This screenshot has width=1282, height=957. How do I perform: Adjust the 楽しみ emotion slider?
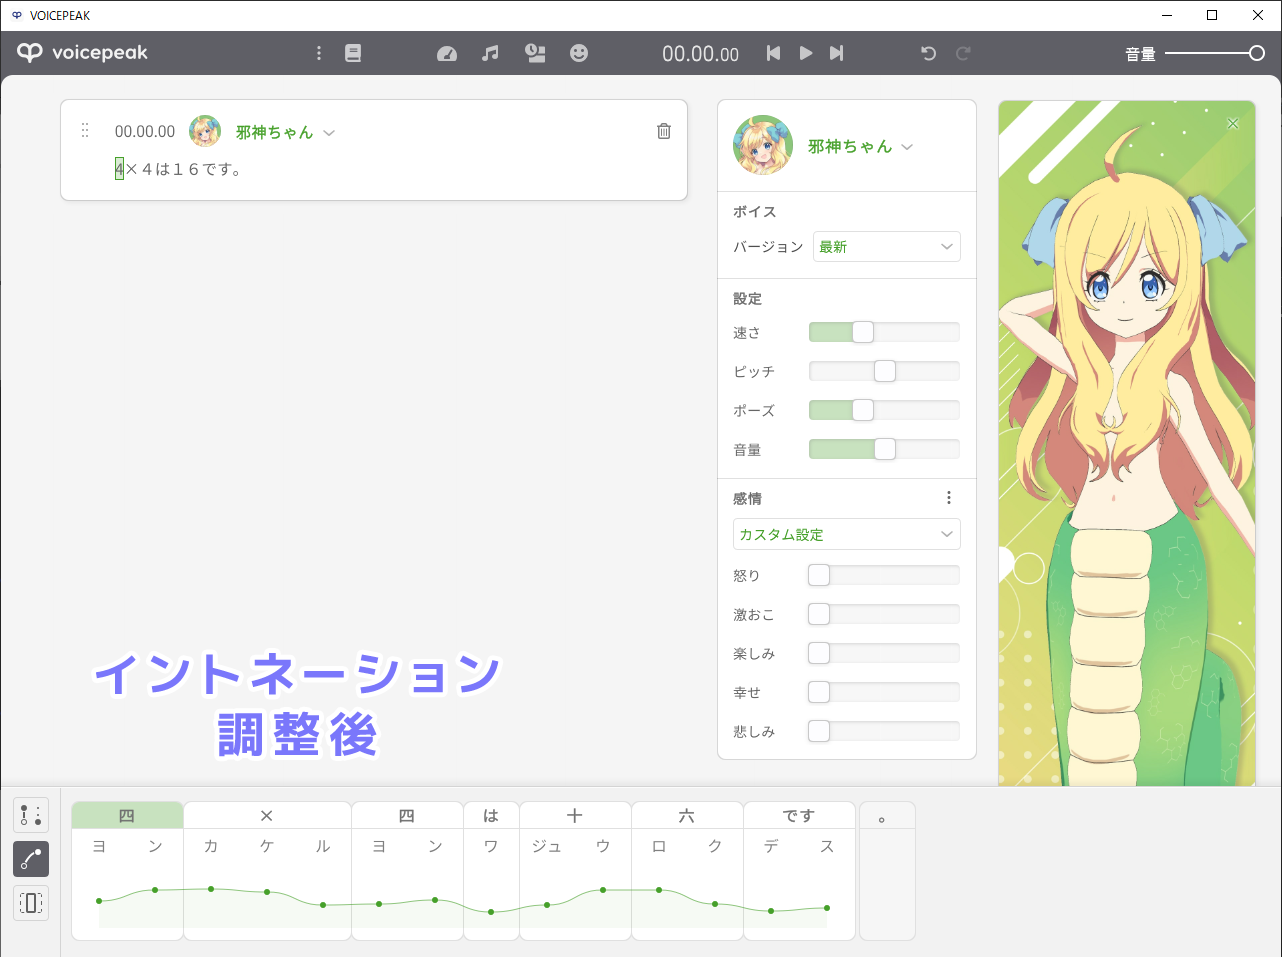884,653
